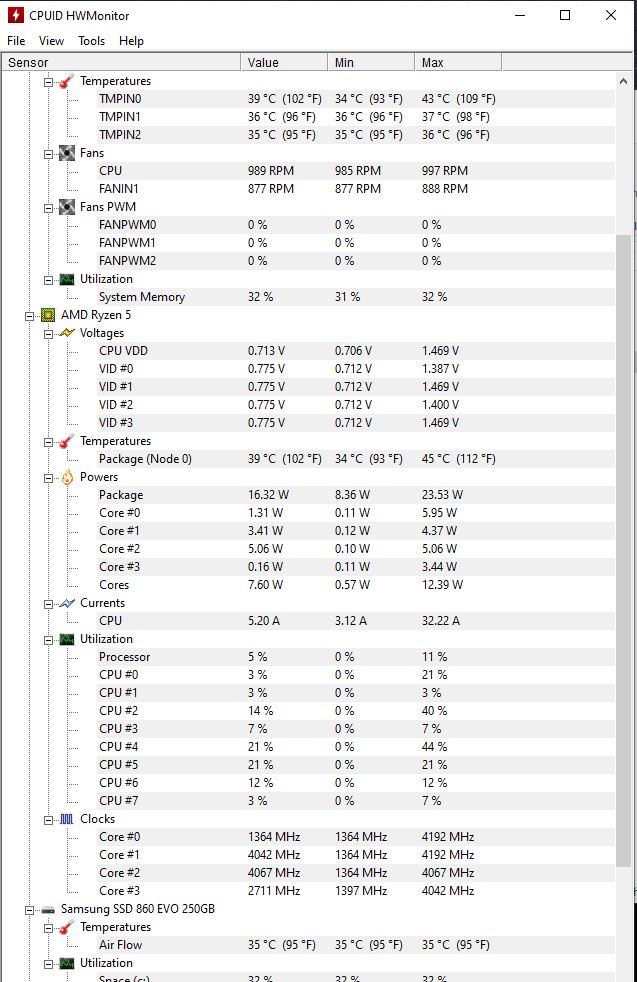Click the Samsung SSD 860 EVO drive icon
Screen dimensions: 637x982
point(48,909)
